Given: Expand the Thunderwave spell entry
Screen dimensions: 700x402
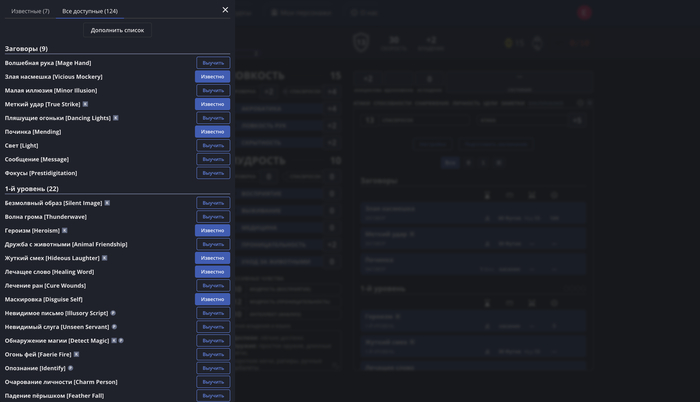Looking at the screenshot, I should [45, 216].
